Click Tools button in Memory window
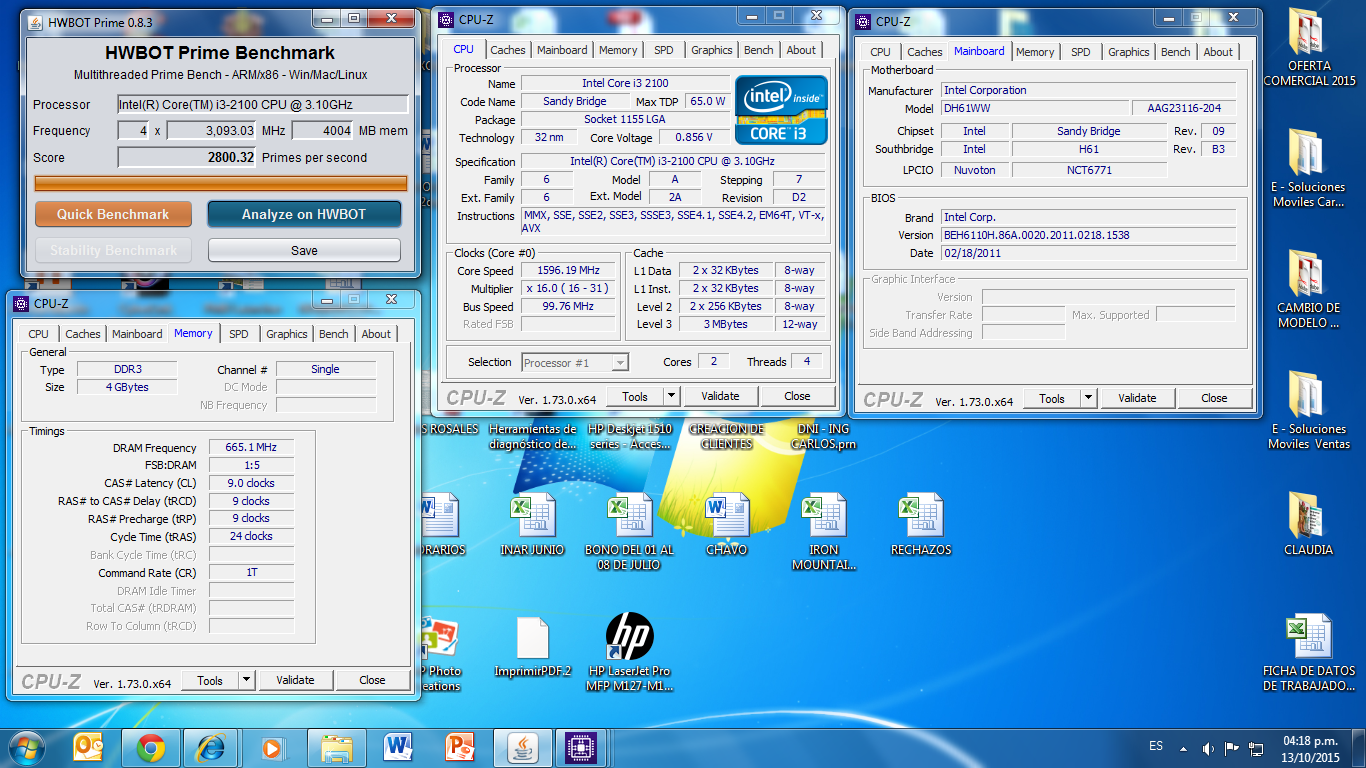 pos(210,680)
